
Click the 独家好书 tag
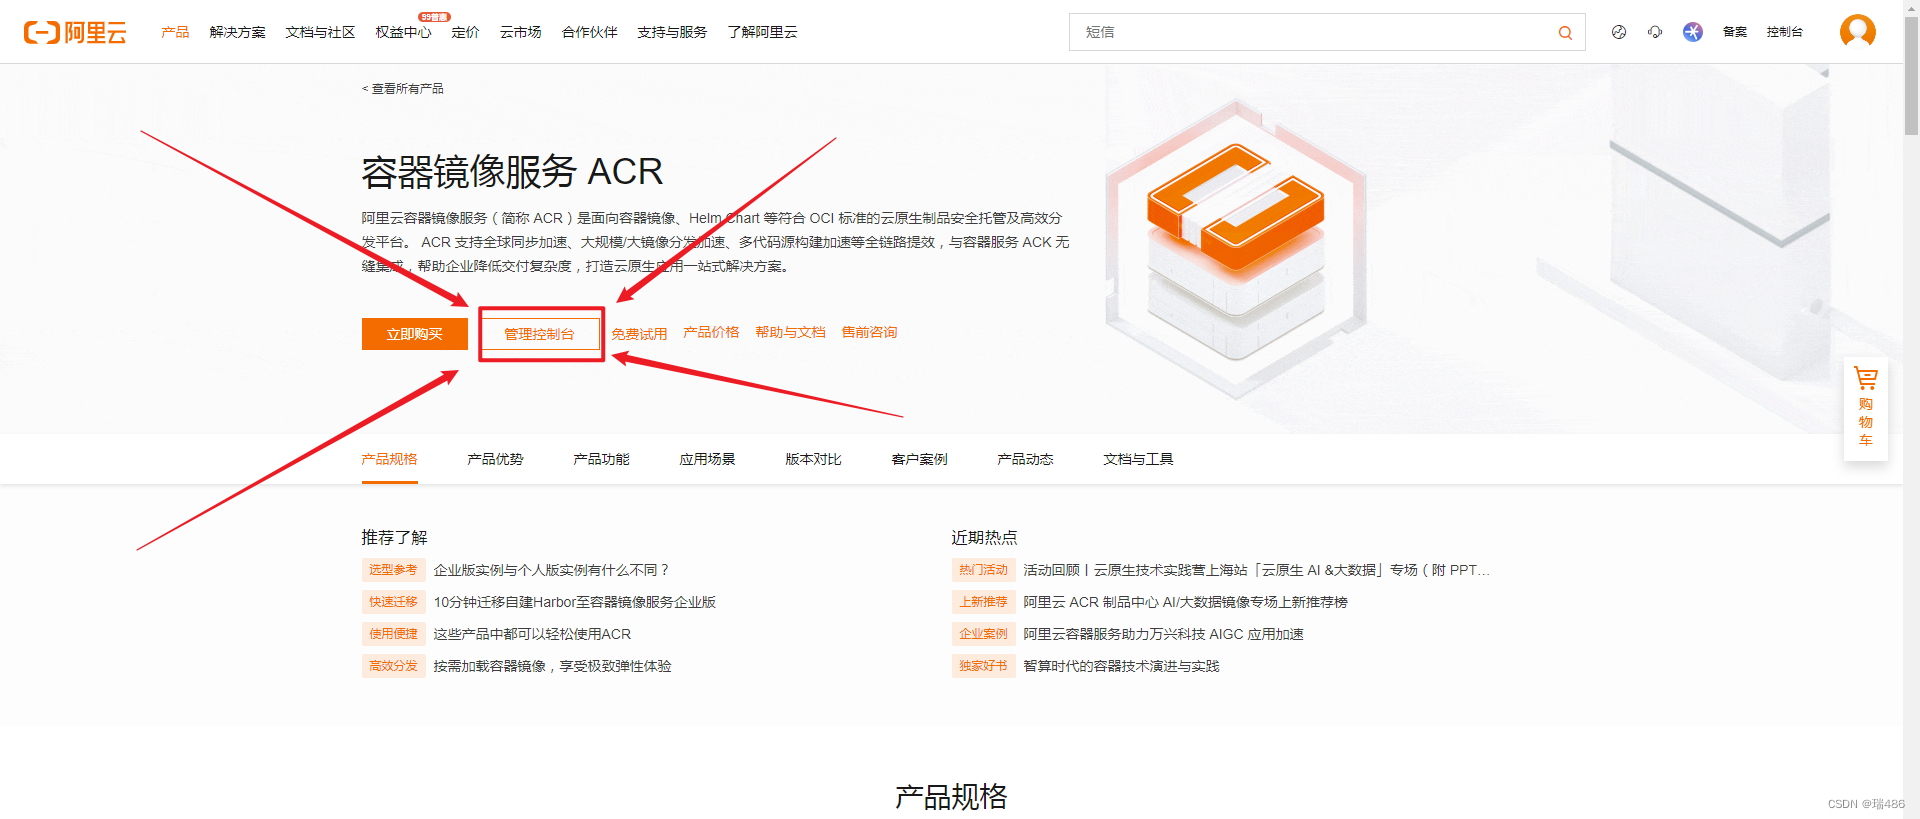983,666
